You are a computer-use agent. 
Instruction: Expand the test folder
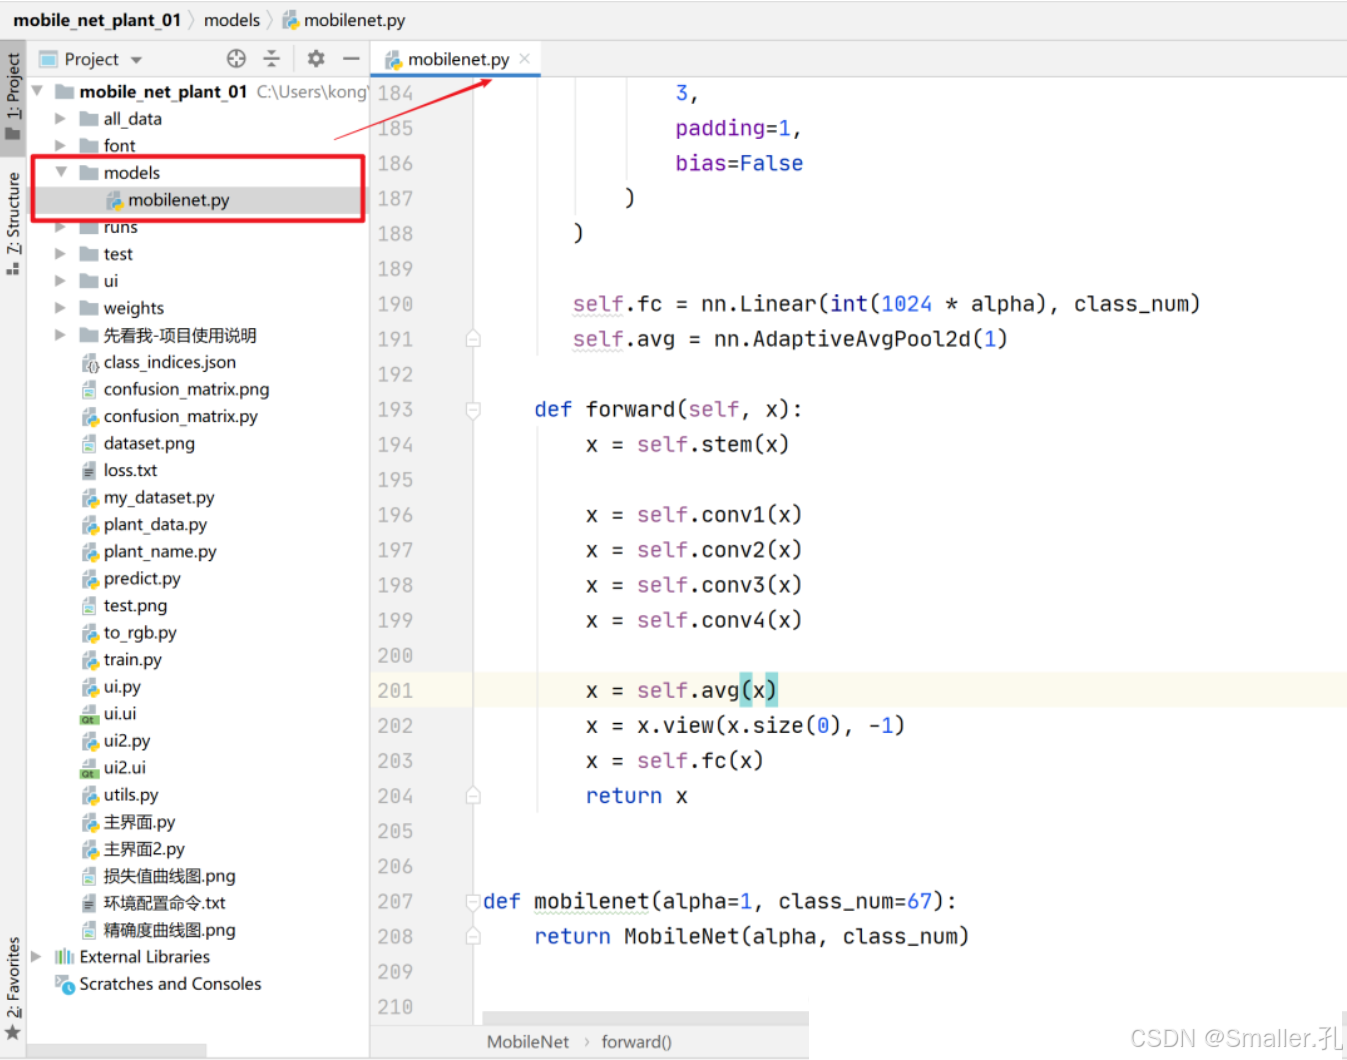click(60, 254)
